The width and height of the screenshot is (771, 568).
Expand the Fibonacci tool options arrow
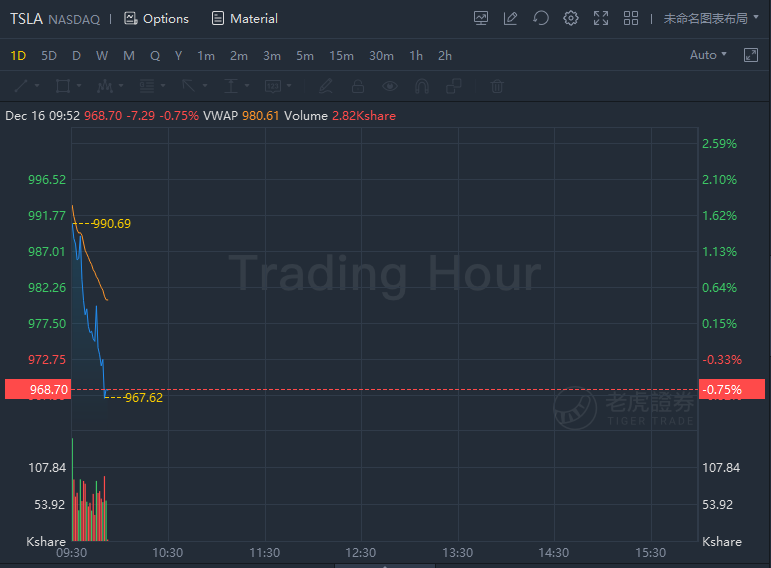163,86
